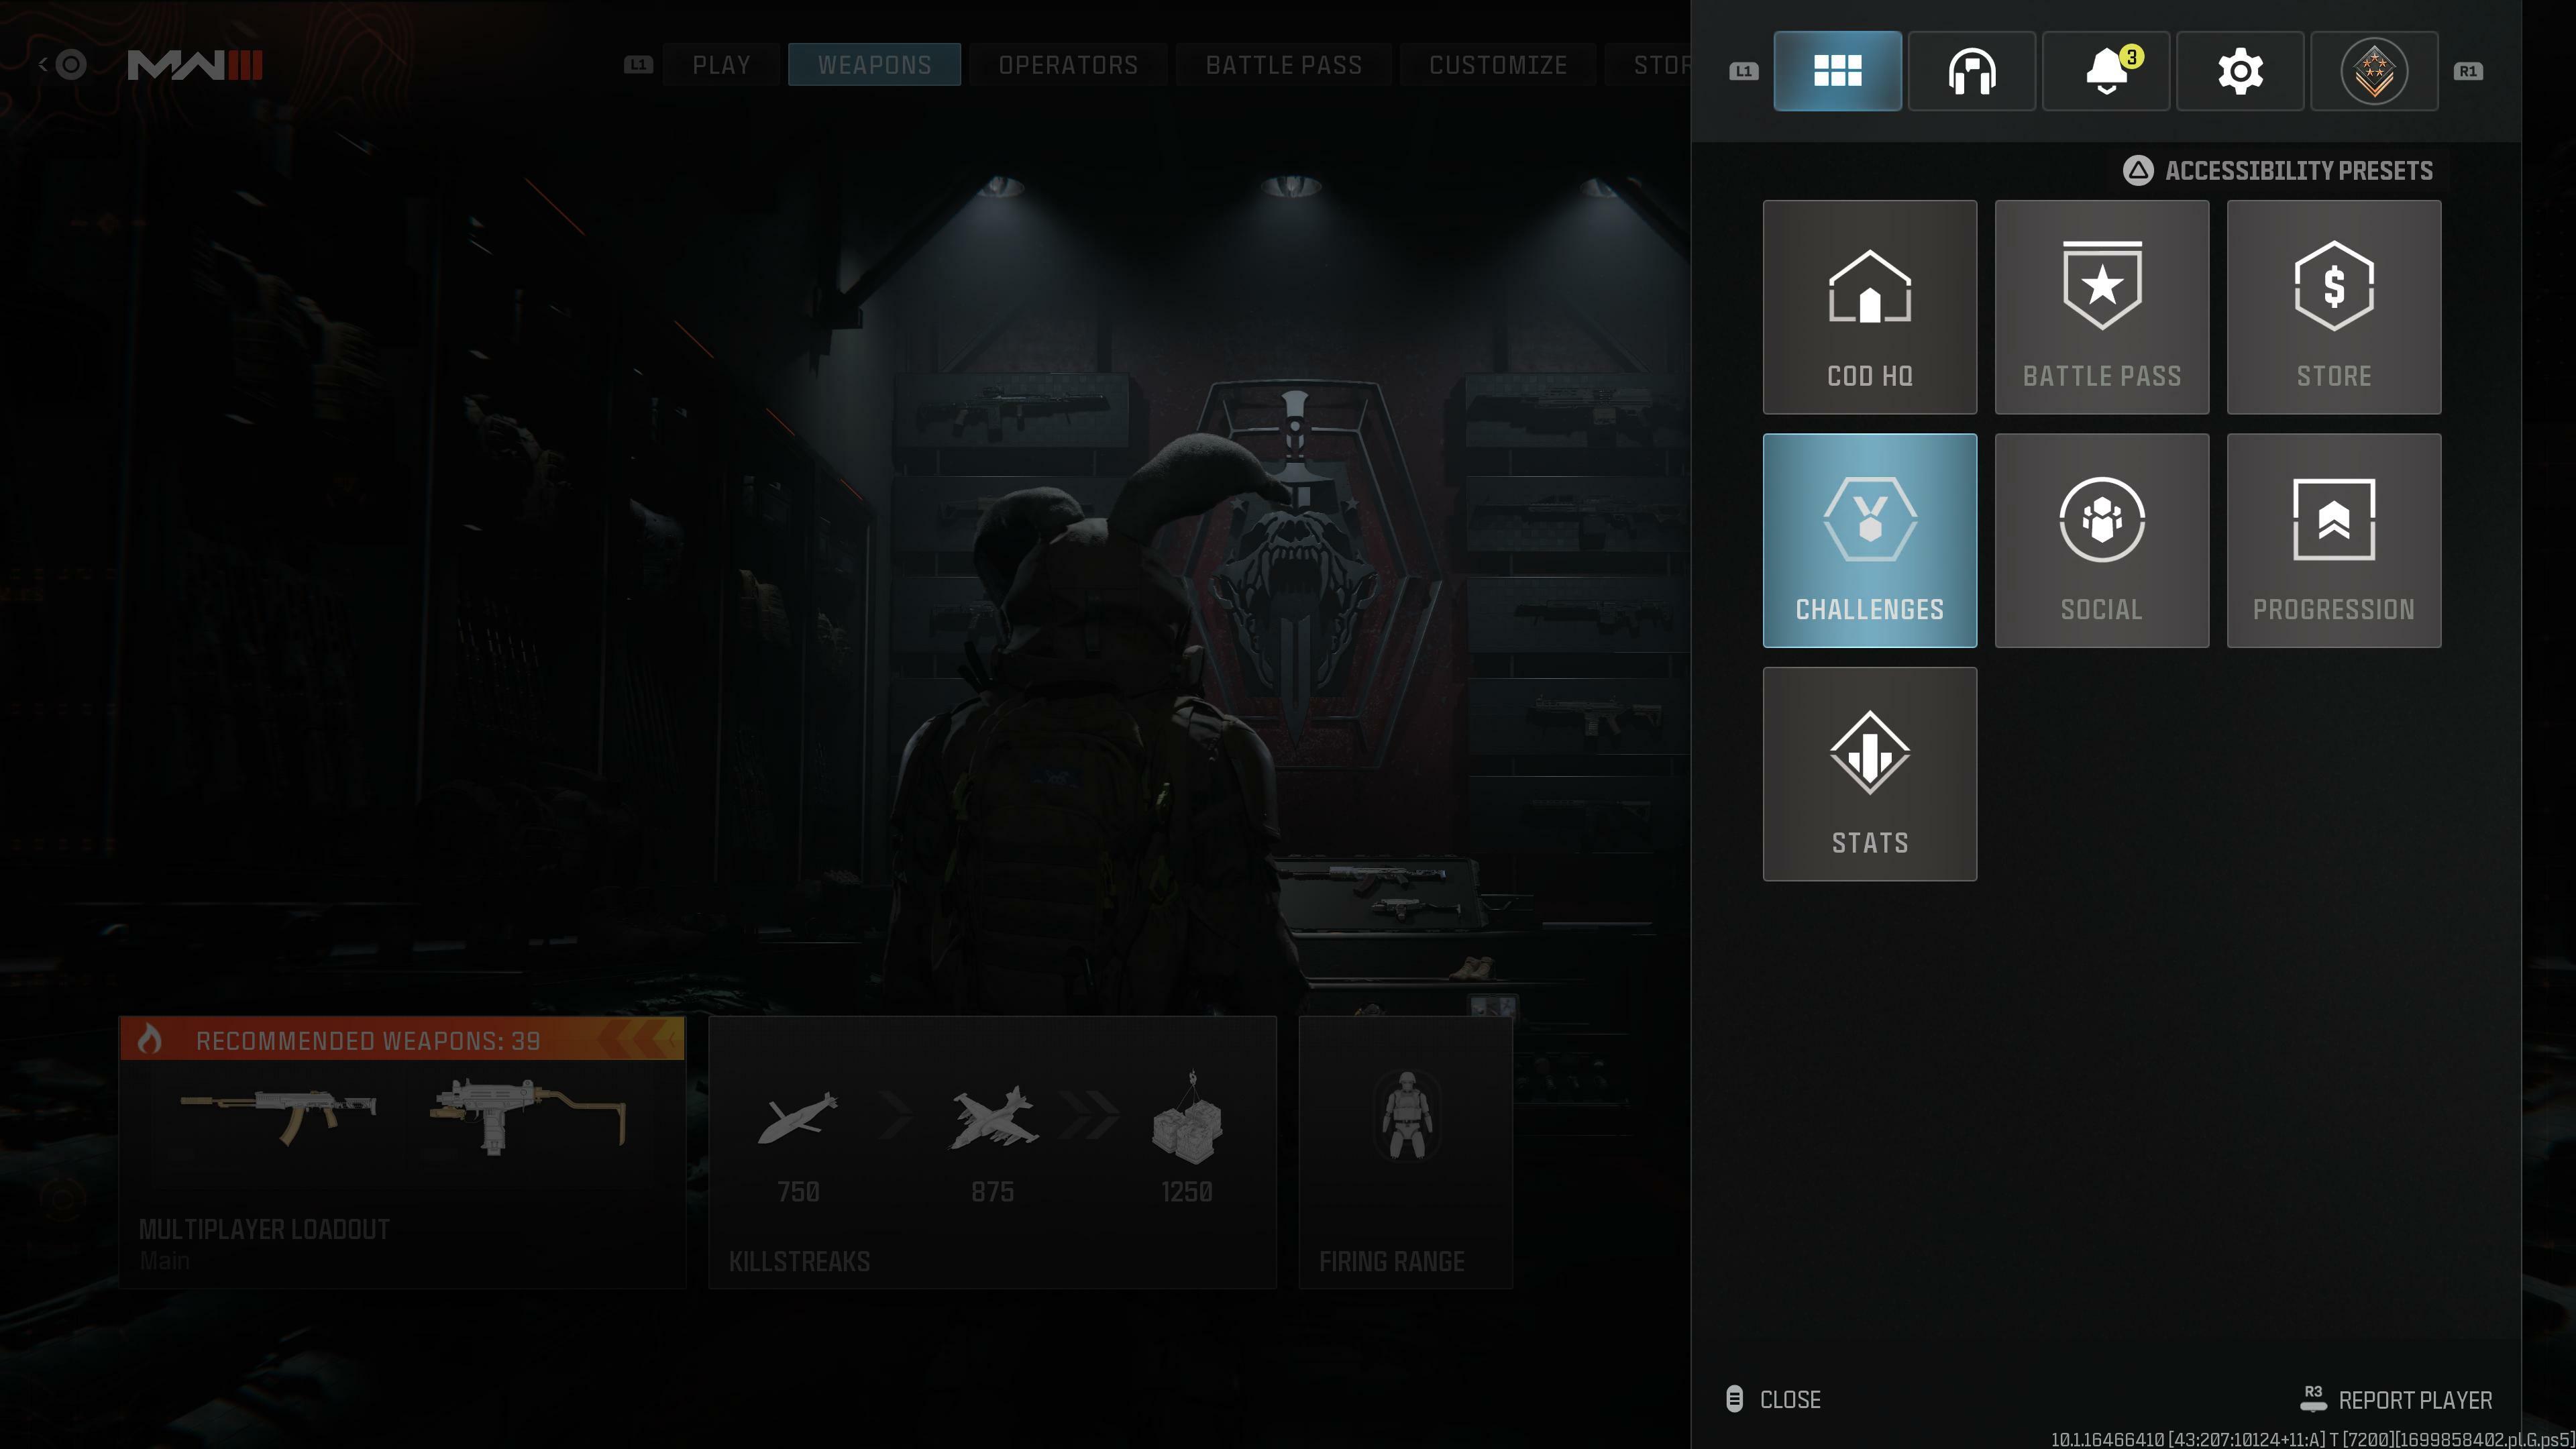This screenshot has height=1449, width=2576.
Task: Open player Stats dashboard
Action: coord(1870,773)
